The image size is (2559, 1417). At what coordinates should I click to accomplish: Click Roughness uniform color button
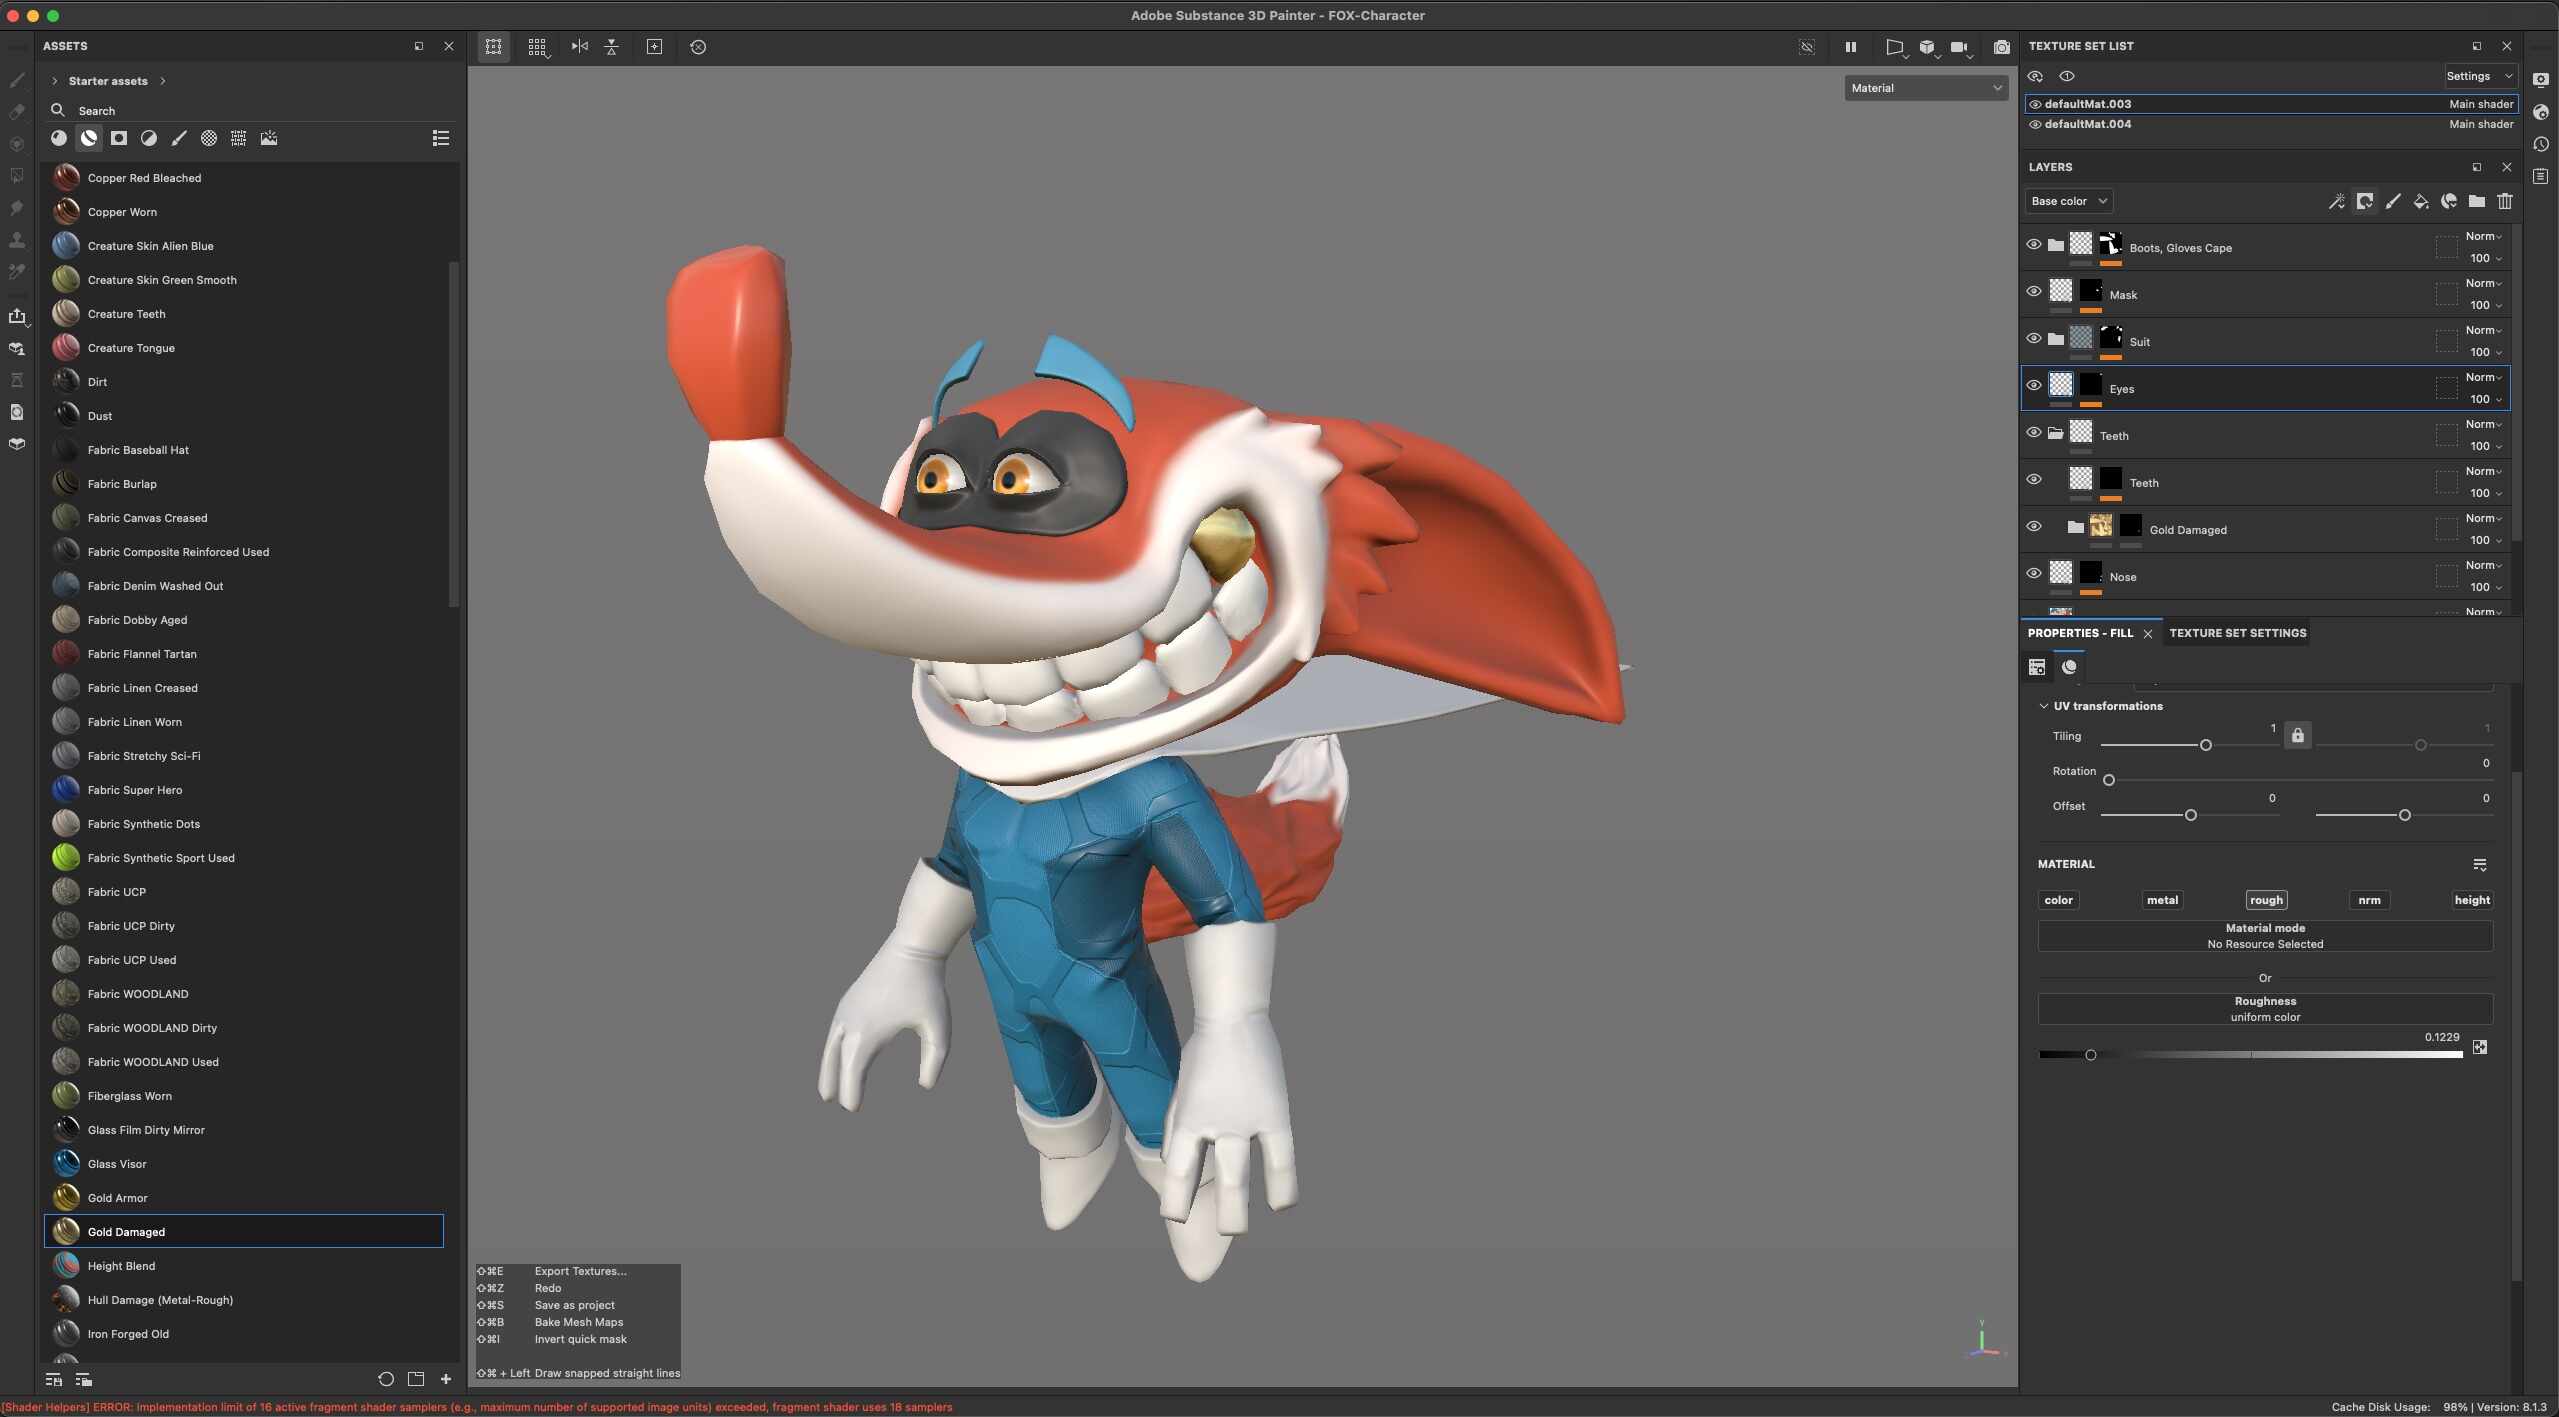[x=2265, y=1009]
